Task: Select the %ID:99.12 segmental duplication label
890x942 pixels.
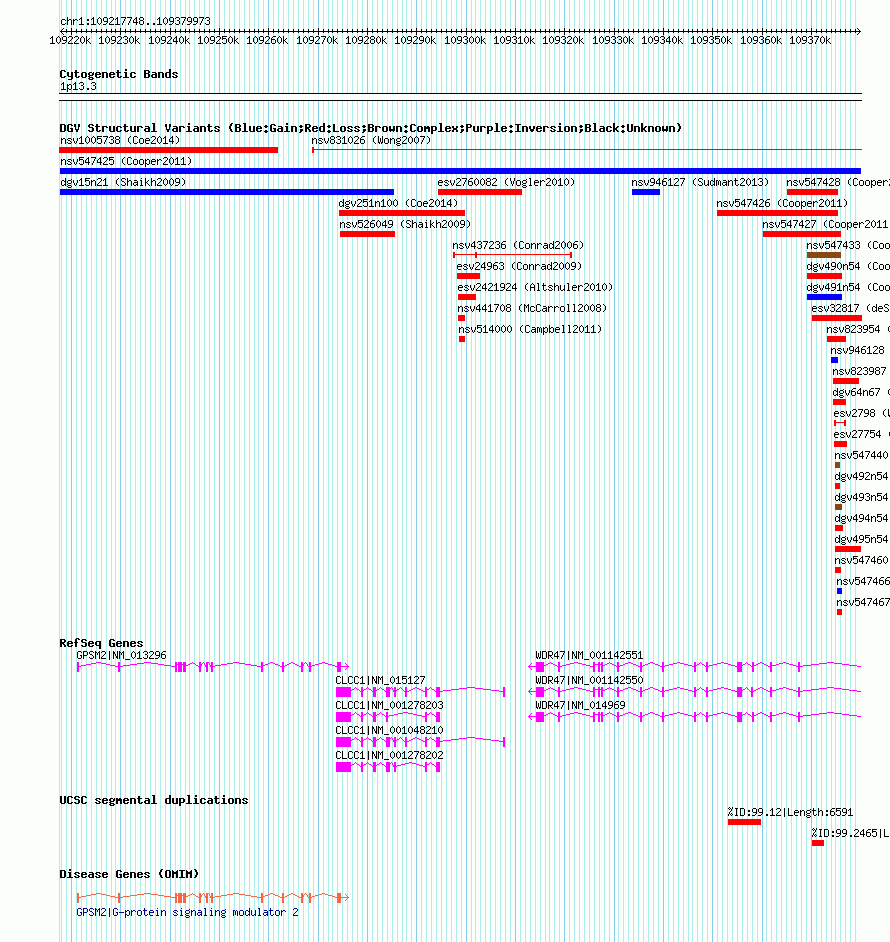Action: click(790, 812)
